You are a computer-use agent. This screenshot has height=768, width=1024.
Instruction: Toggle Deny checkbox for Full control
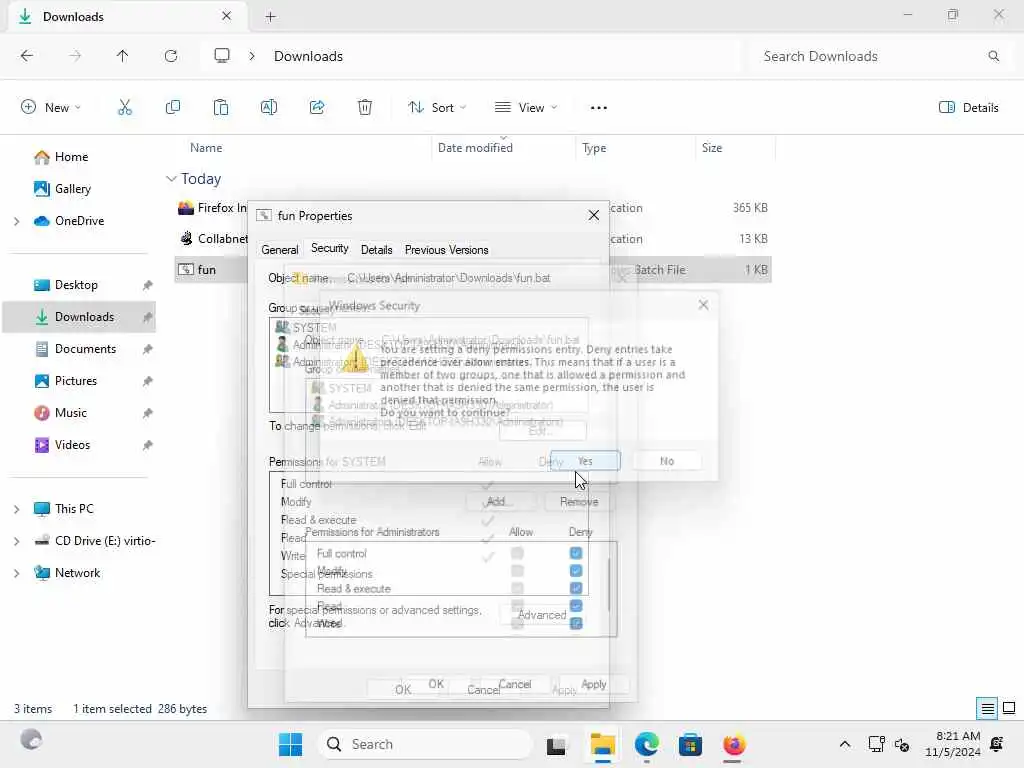pos(576,553)
